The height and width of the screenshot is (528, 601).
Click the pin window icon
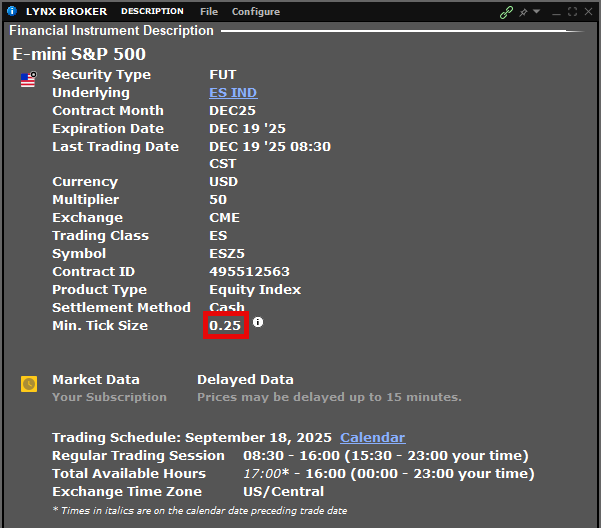click(x=523, y=12)
